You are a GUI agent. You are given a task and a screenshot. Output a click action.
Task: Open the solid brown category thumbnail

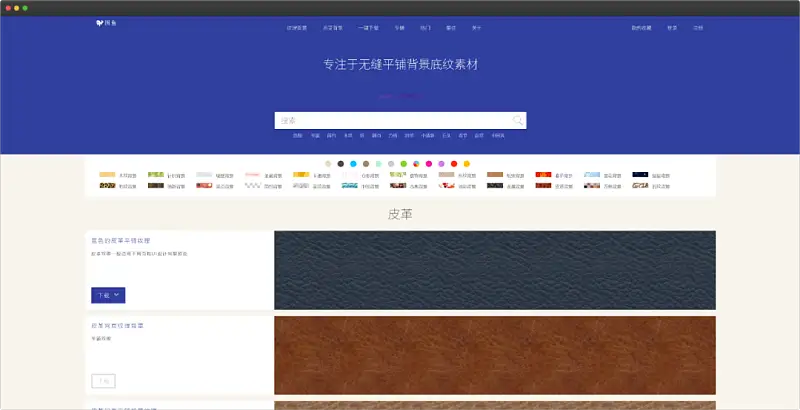point(495,174)
